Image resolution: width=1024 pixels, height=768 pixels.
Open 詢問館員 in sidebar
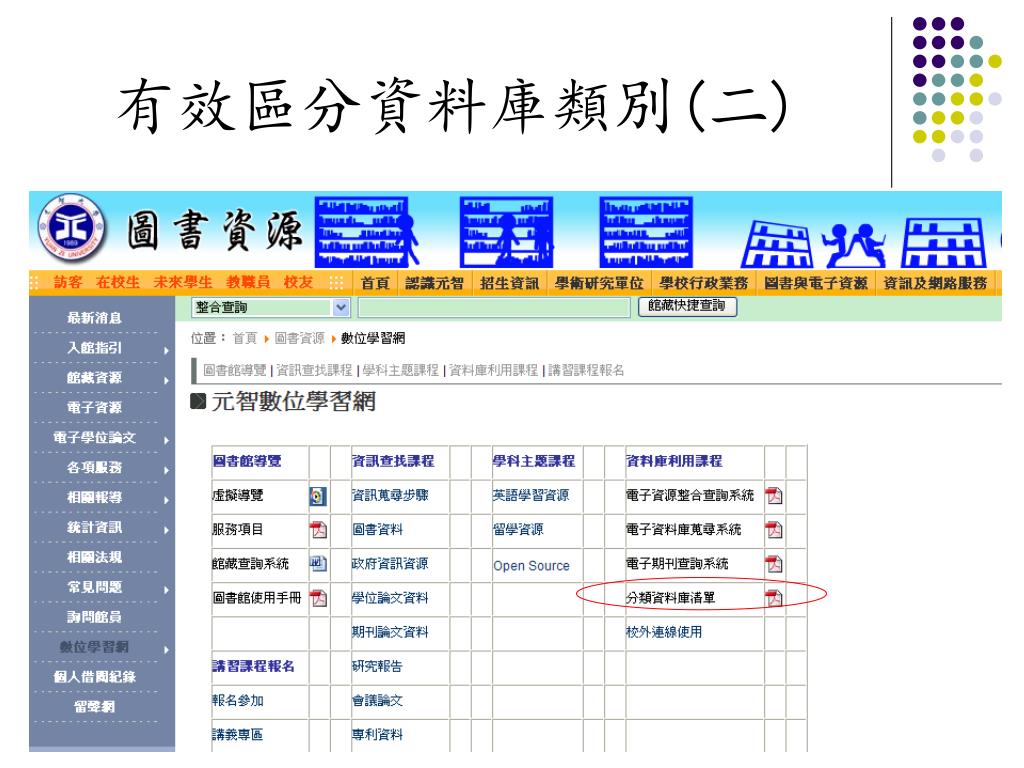(x=95, y=617)
